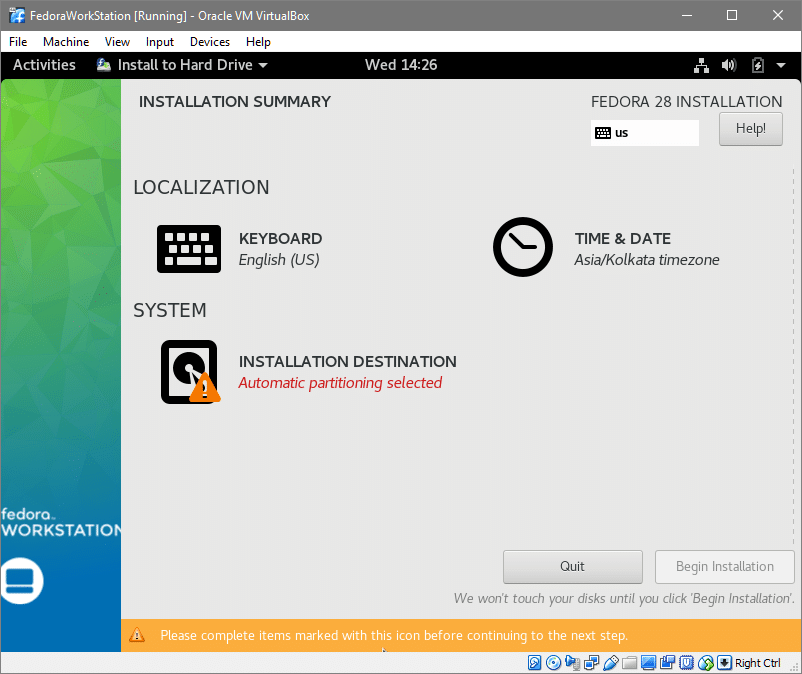Open the Input menu
The height and width of the screenshot is (674, 802).
coord(160,42)
